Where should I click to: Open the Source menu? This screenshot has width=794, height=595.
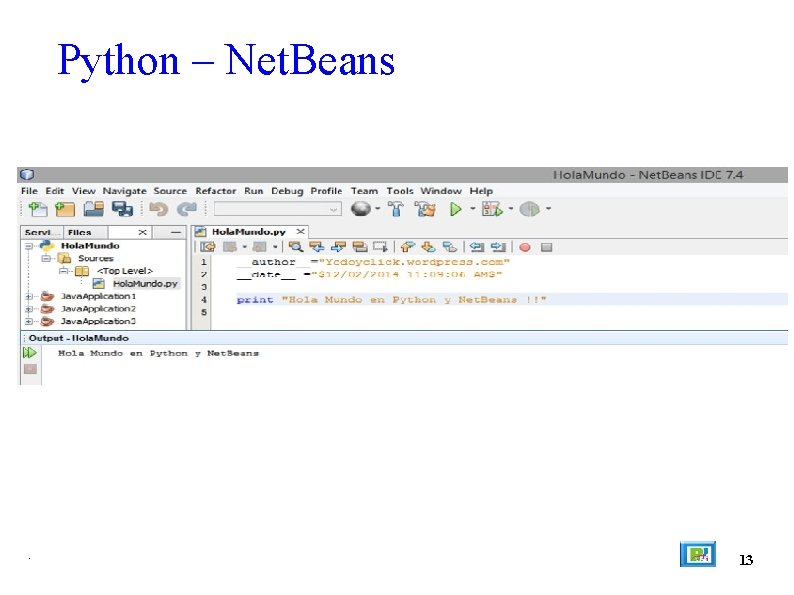(x=170, y=191)
